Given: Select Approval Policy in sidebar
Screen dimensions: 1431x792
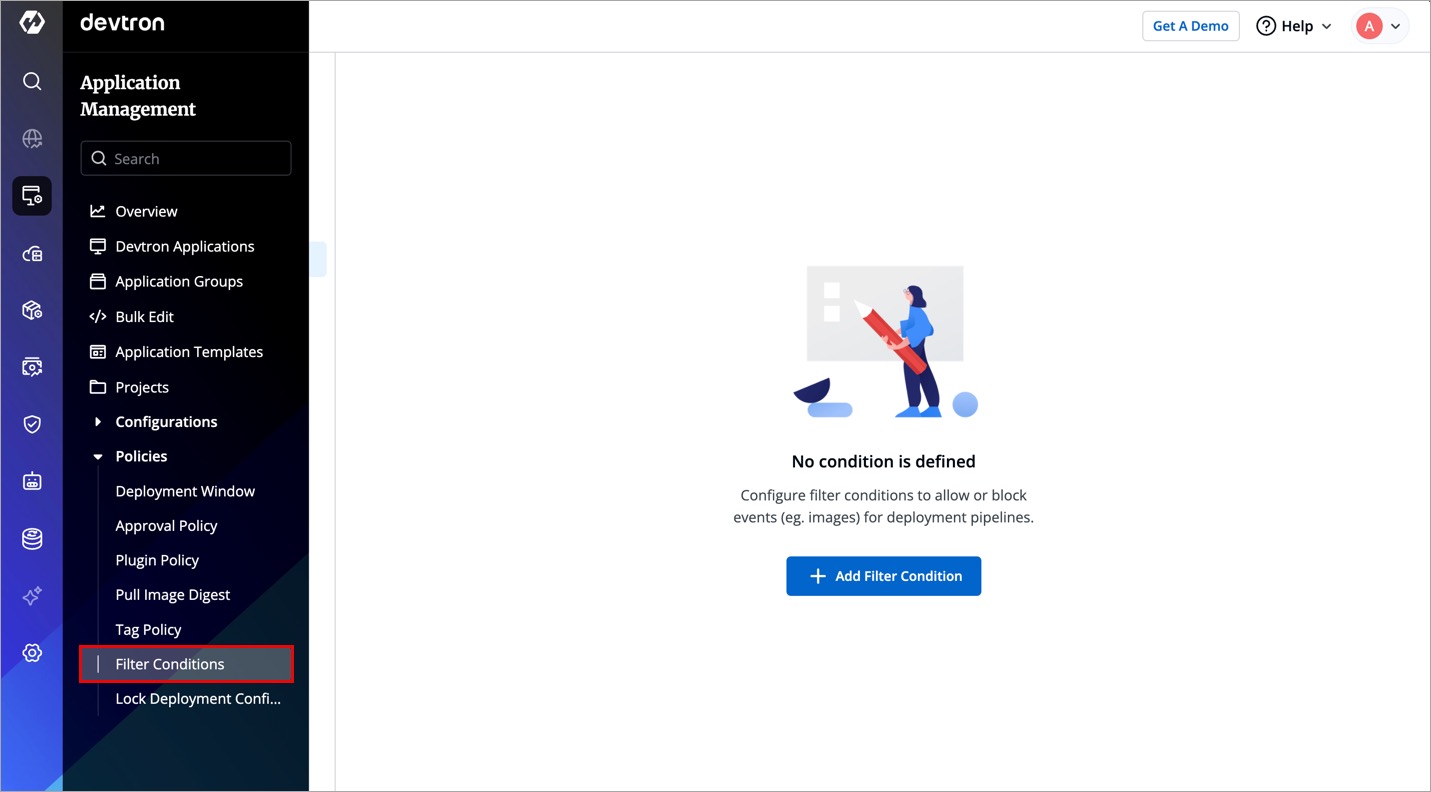Looking at the screenshot, I should (x=166, y=526).
